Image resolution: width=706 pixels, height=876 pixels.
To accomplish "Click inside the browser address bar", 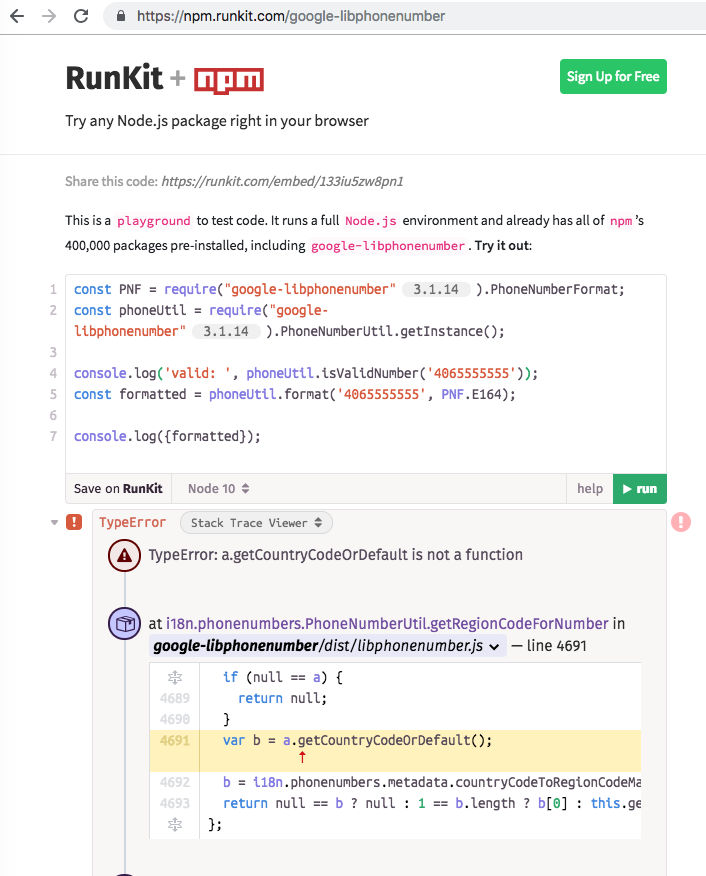I will pyautogui.click(x=300, y=16).
